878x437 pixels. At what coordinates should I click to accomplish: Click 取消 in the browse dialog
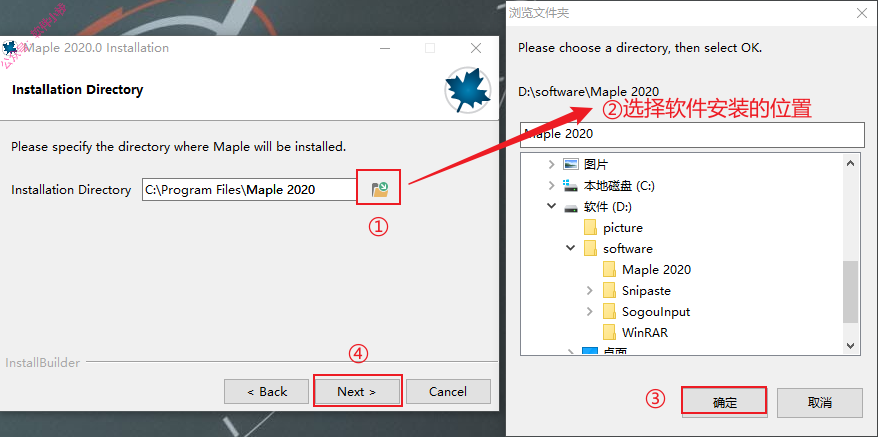tap(820, 402)
